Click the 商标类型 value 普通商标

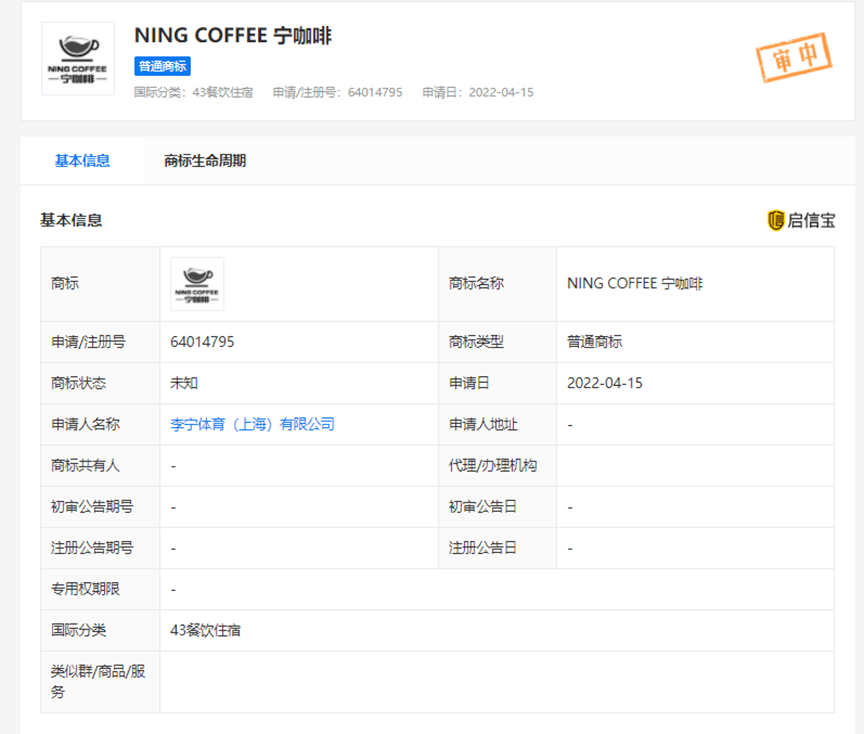(x=593, y=341)
